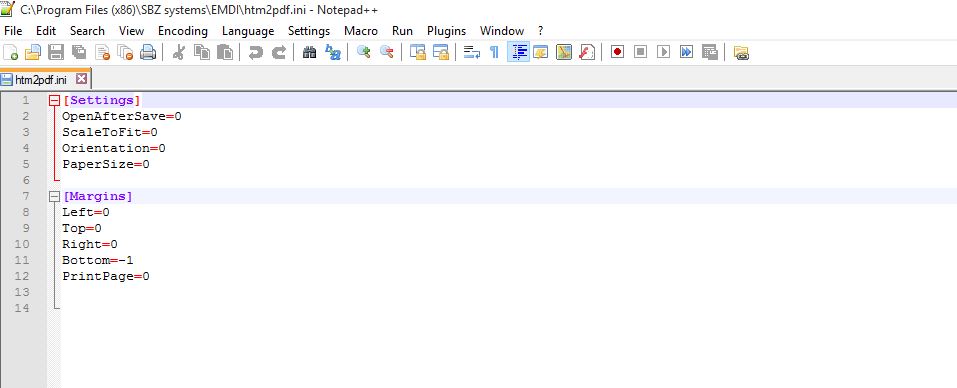The image size is (957, 388).
Task: Collapse the [Margins] section fold marker
Action: point(54,196)
